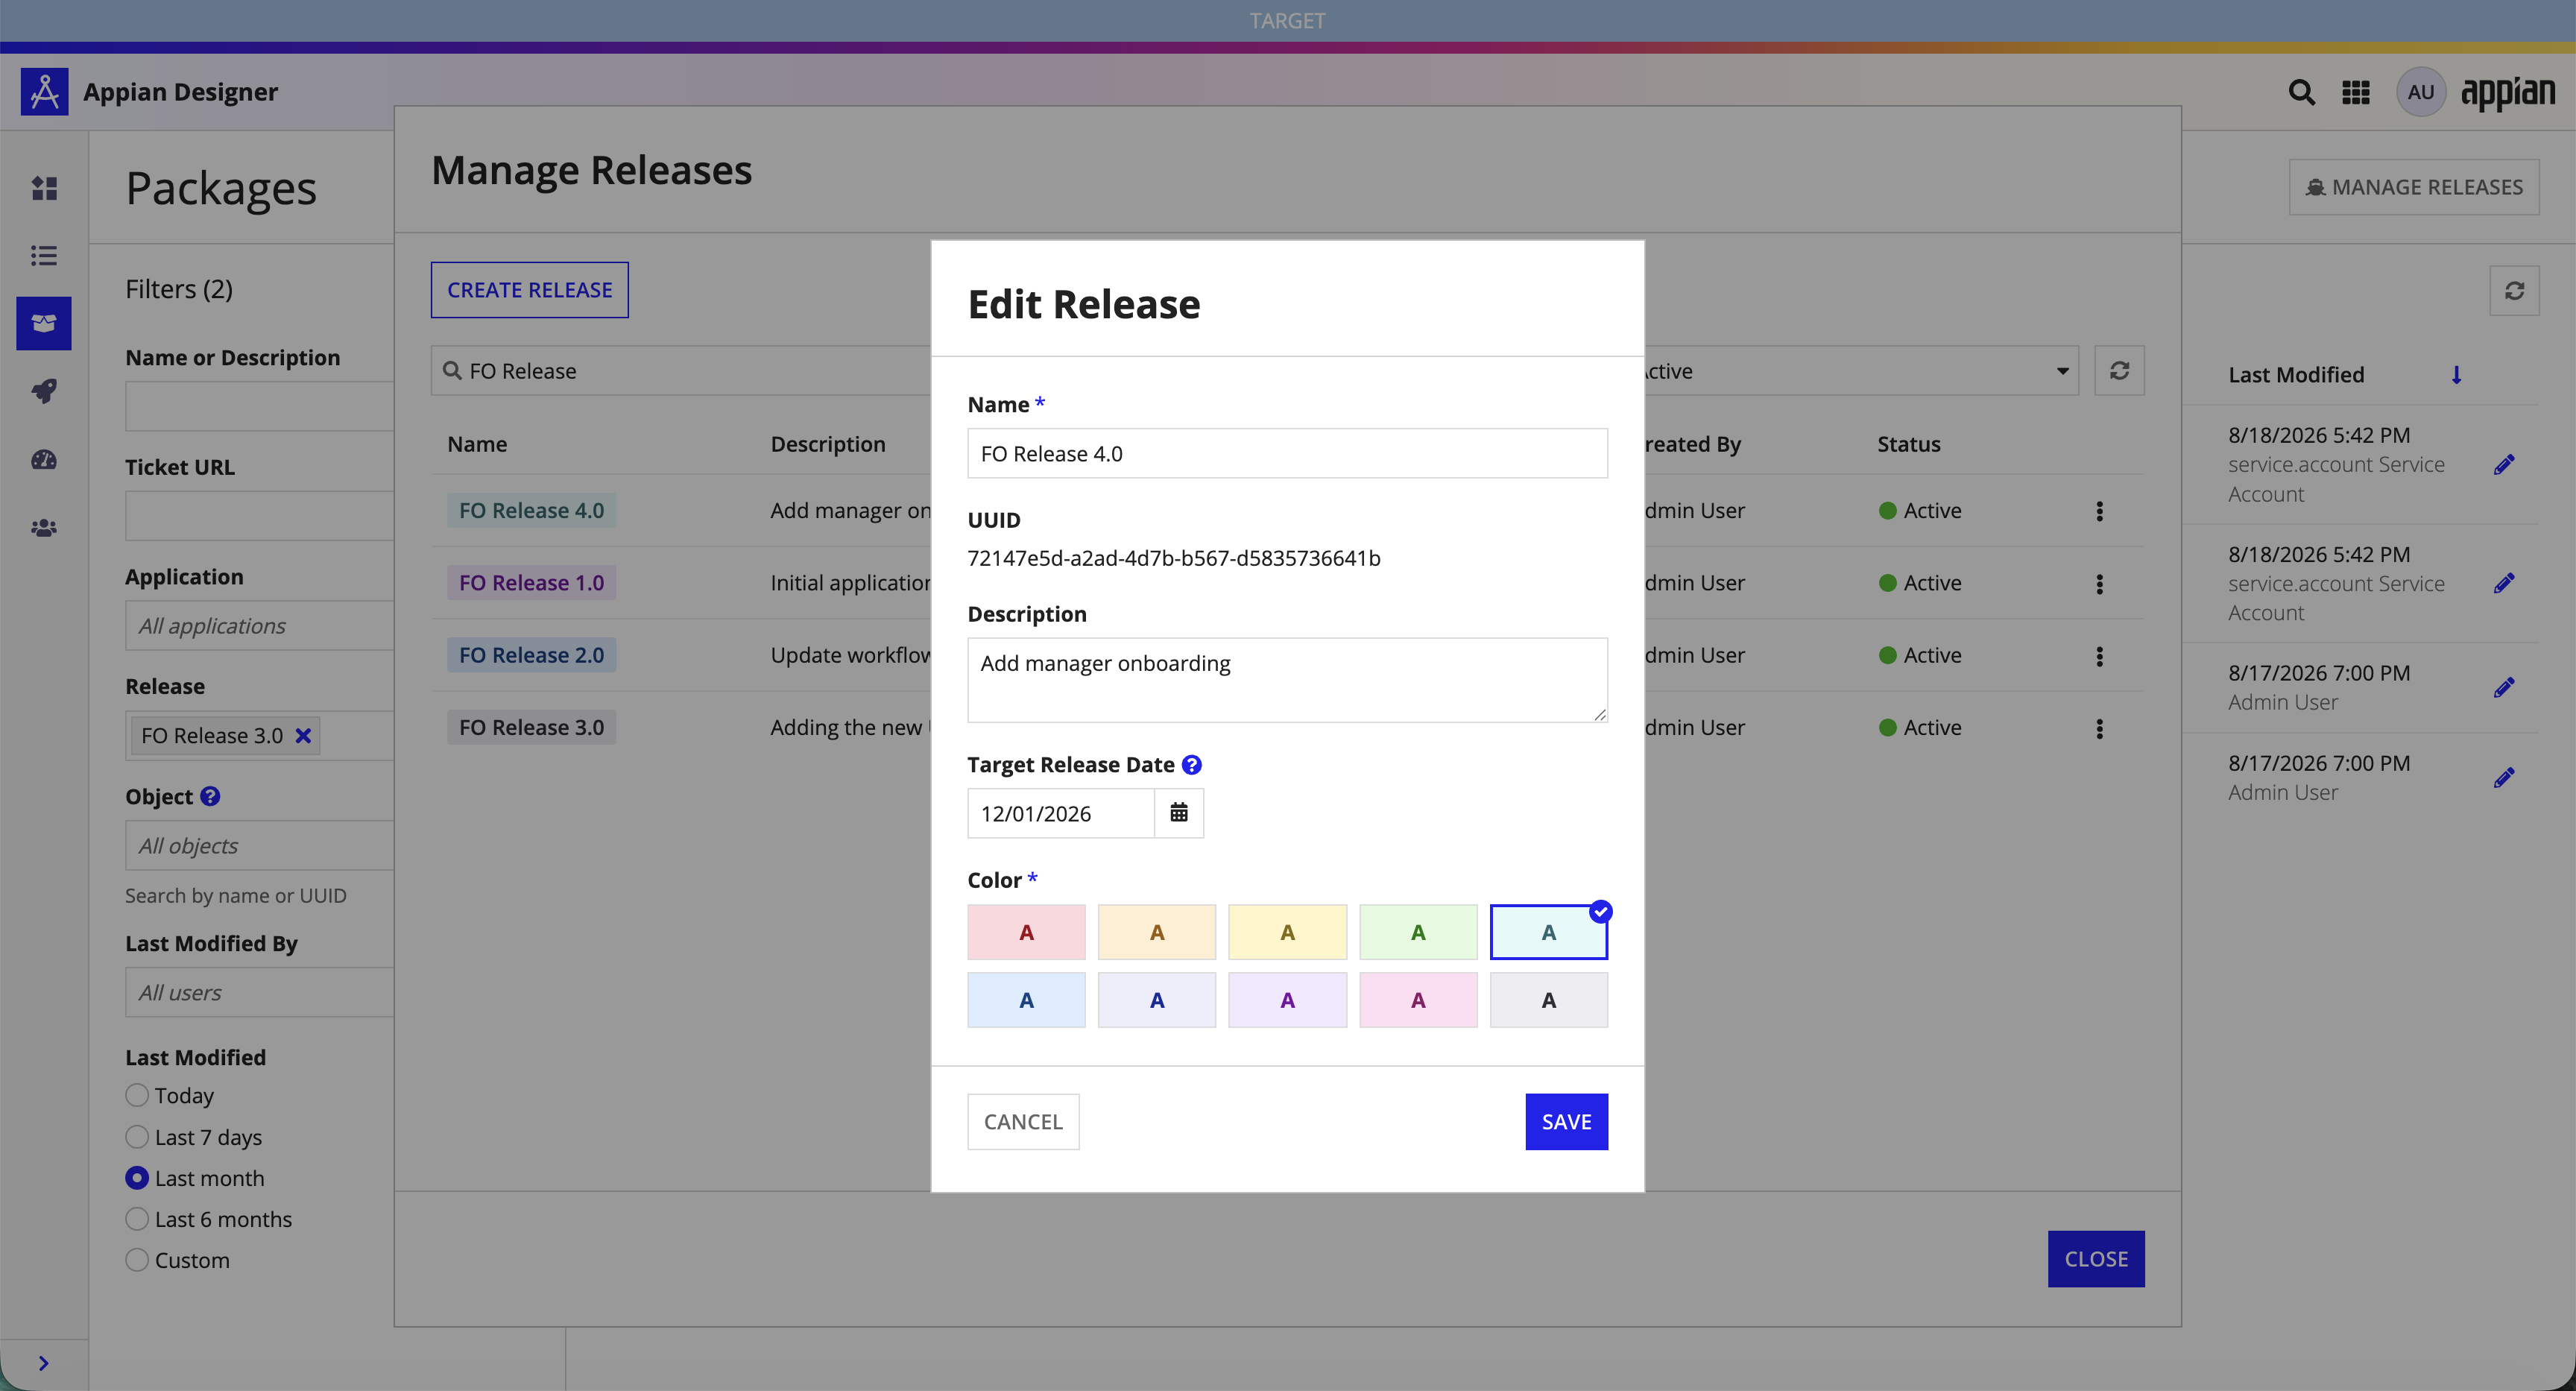Screen dimensions: 2576x1391
Task: Open the rocket deploy icon in sidebar
Action: click(x=44, y=391)
